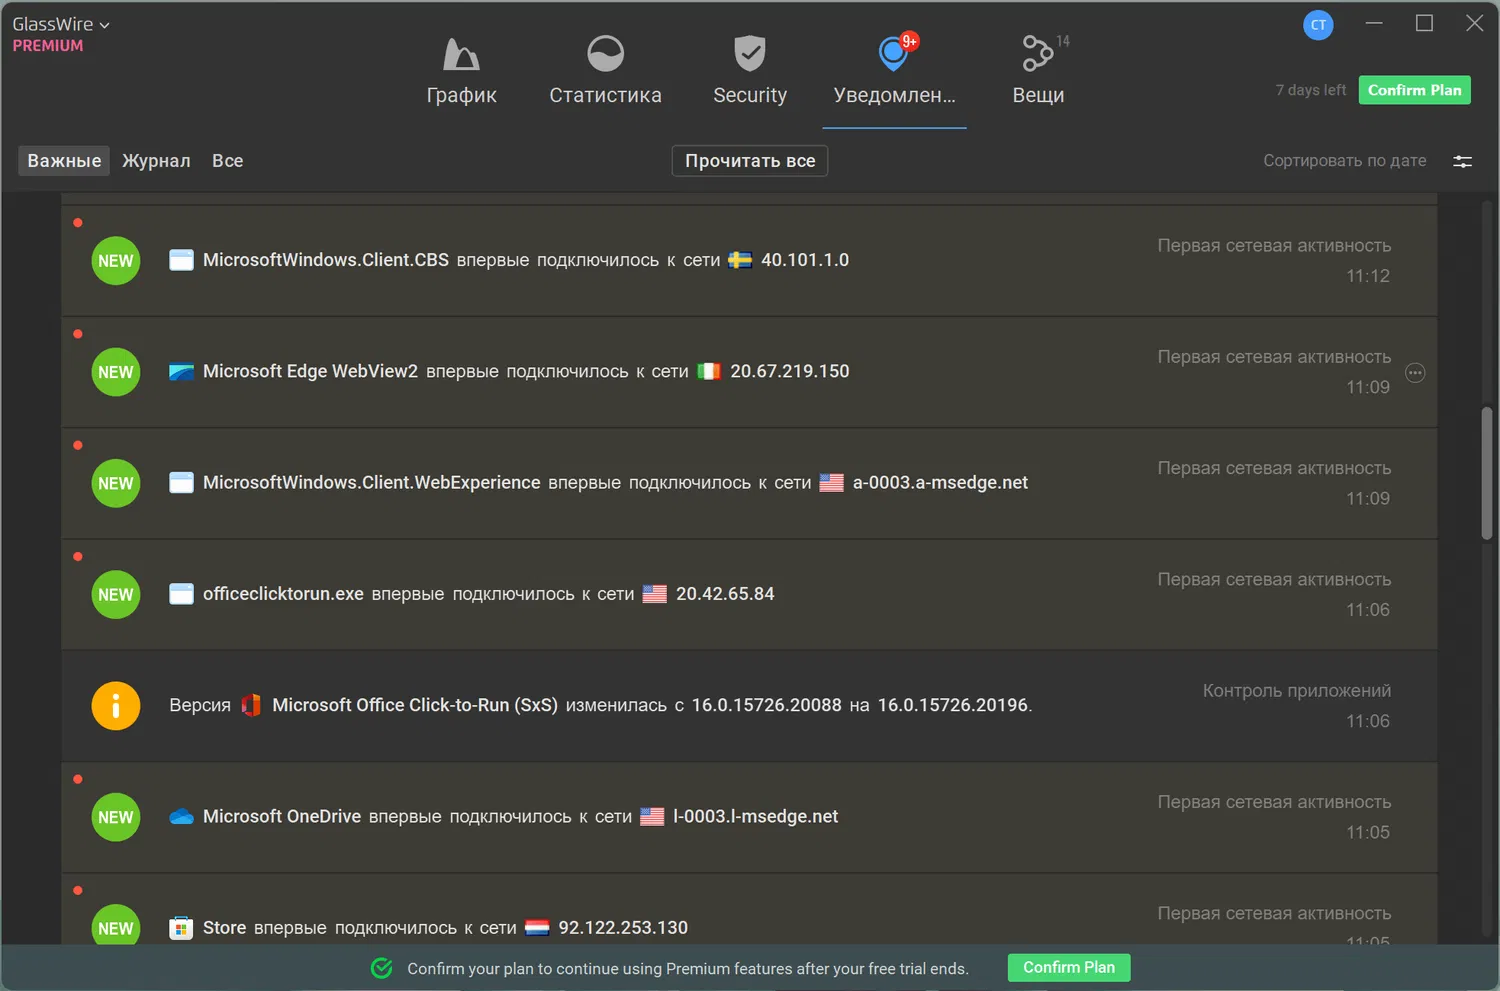Click the host a-0003.a-msedge.net
This screenshot has width=1500, height=991.
pos(940,483)
